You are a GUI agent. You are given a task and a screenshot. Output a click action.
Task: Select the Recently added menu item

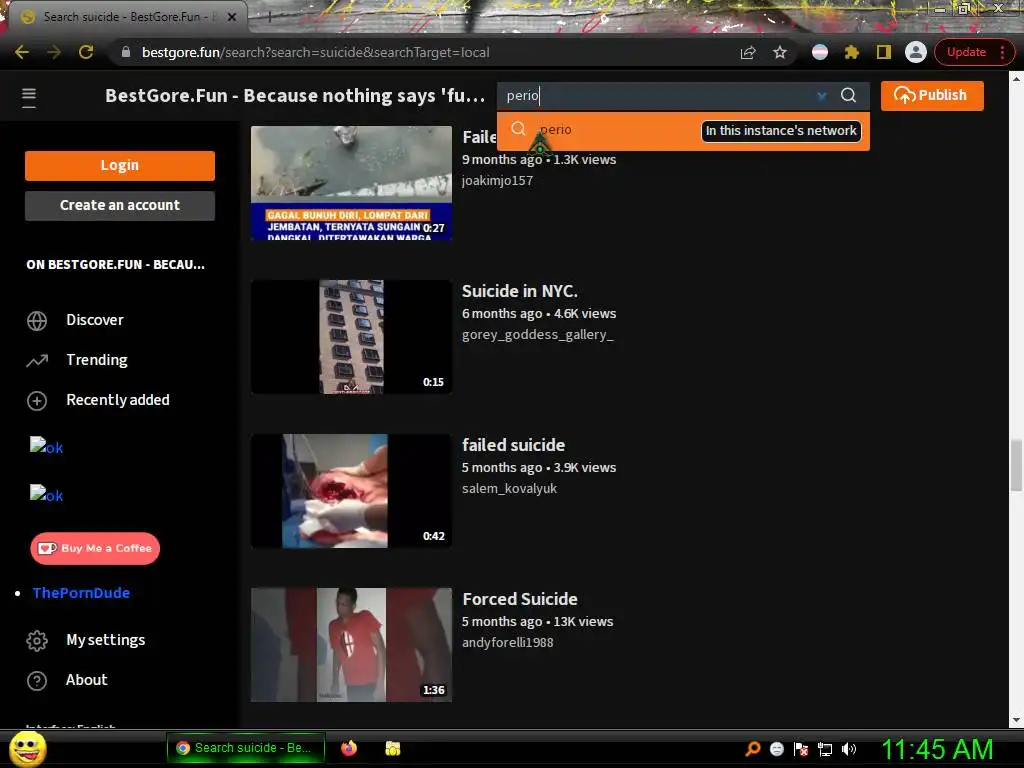click(118, 400)
